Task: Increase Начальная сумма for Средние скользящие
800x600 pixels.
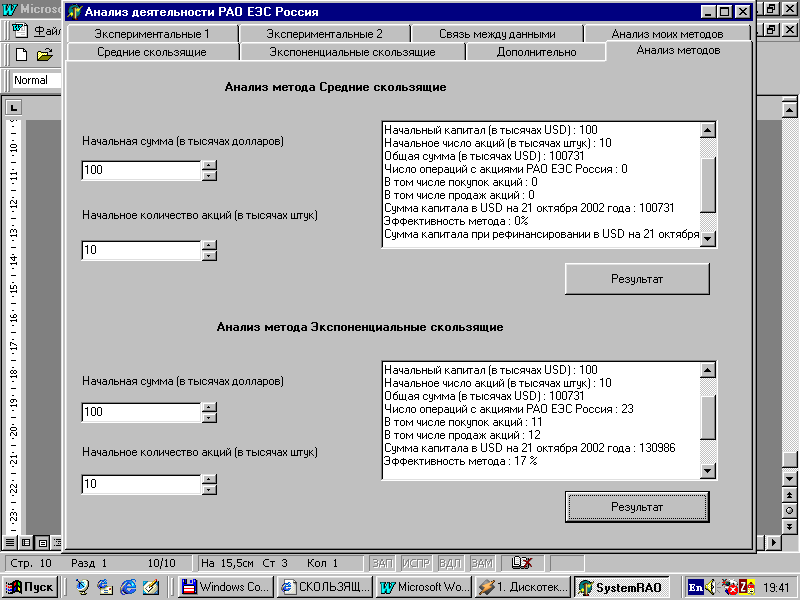Action: point(209,165)
